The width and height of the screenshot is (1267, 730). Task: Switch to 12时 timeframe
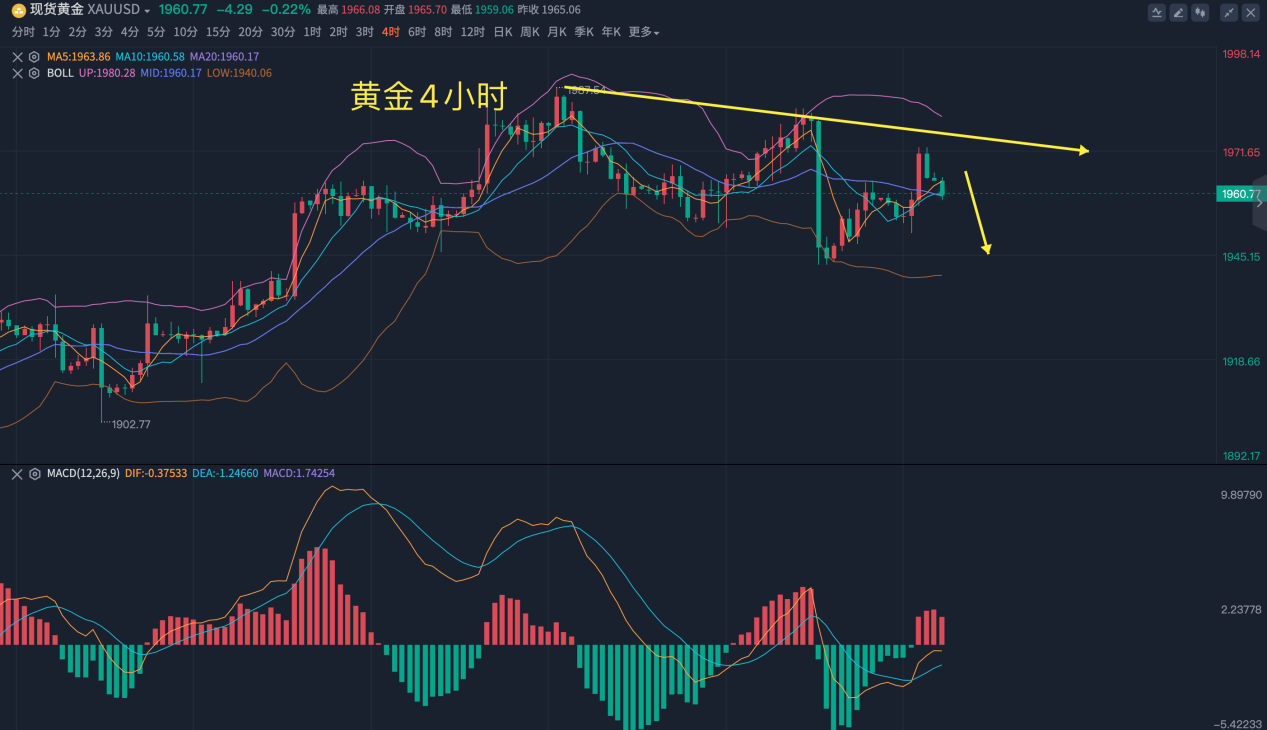[x=472, y=32]
